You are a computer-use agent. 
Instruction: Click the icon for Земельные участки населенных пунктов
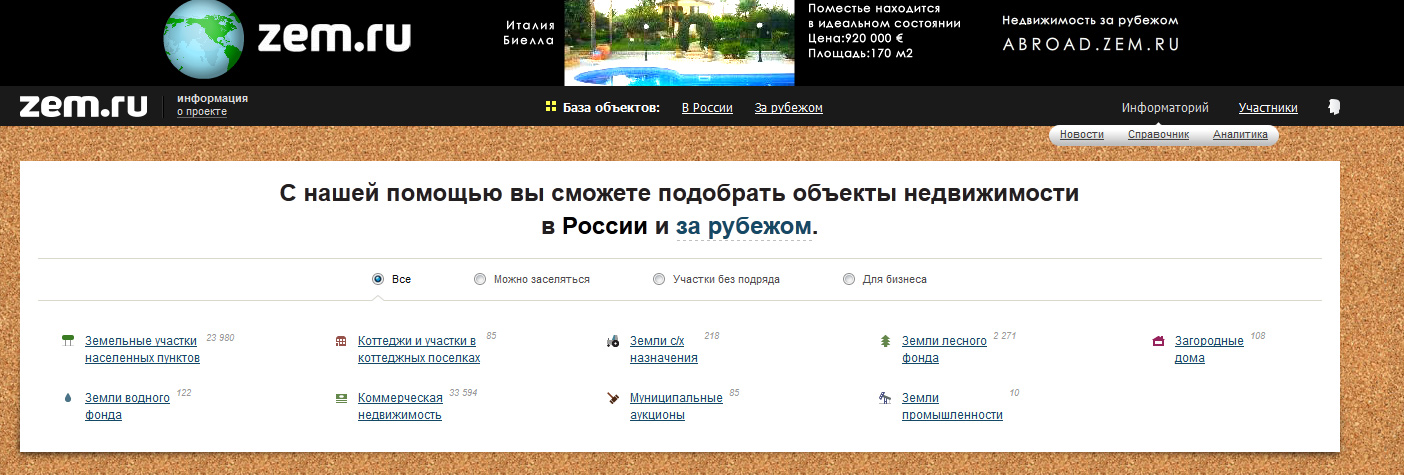tap(68, 341)
